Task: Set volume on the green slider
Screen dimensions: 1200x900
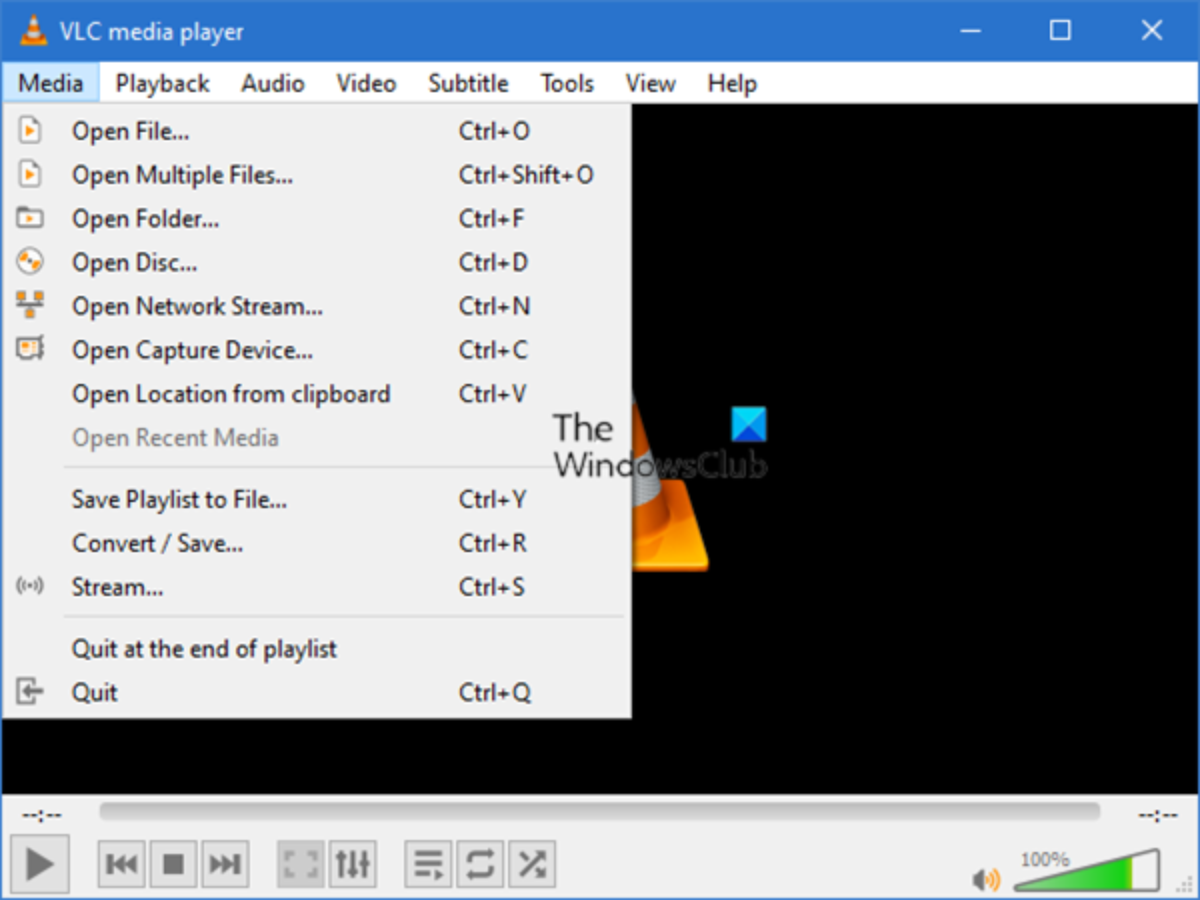Action: coord(1087,872)
